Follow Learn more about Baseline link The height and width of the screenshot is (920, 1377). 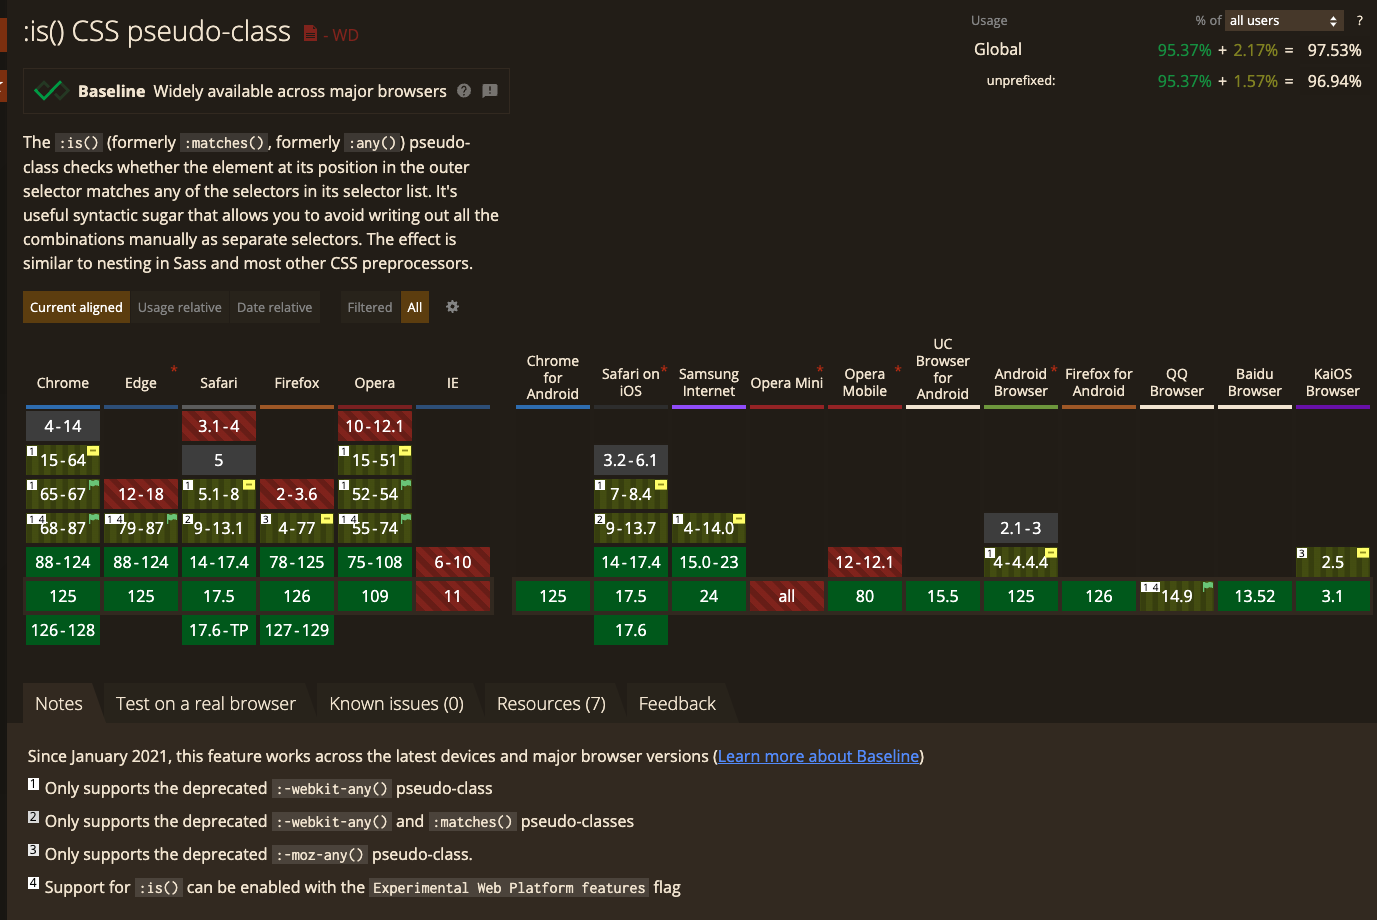coord(818,756)
